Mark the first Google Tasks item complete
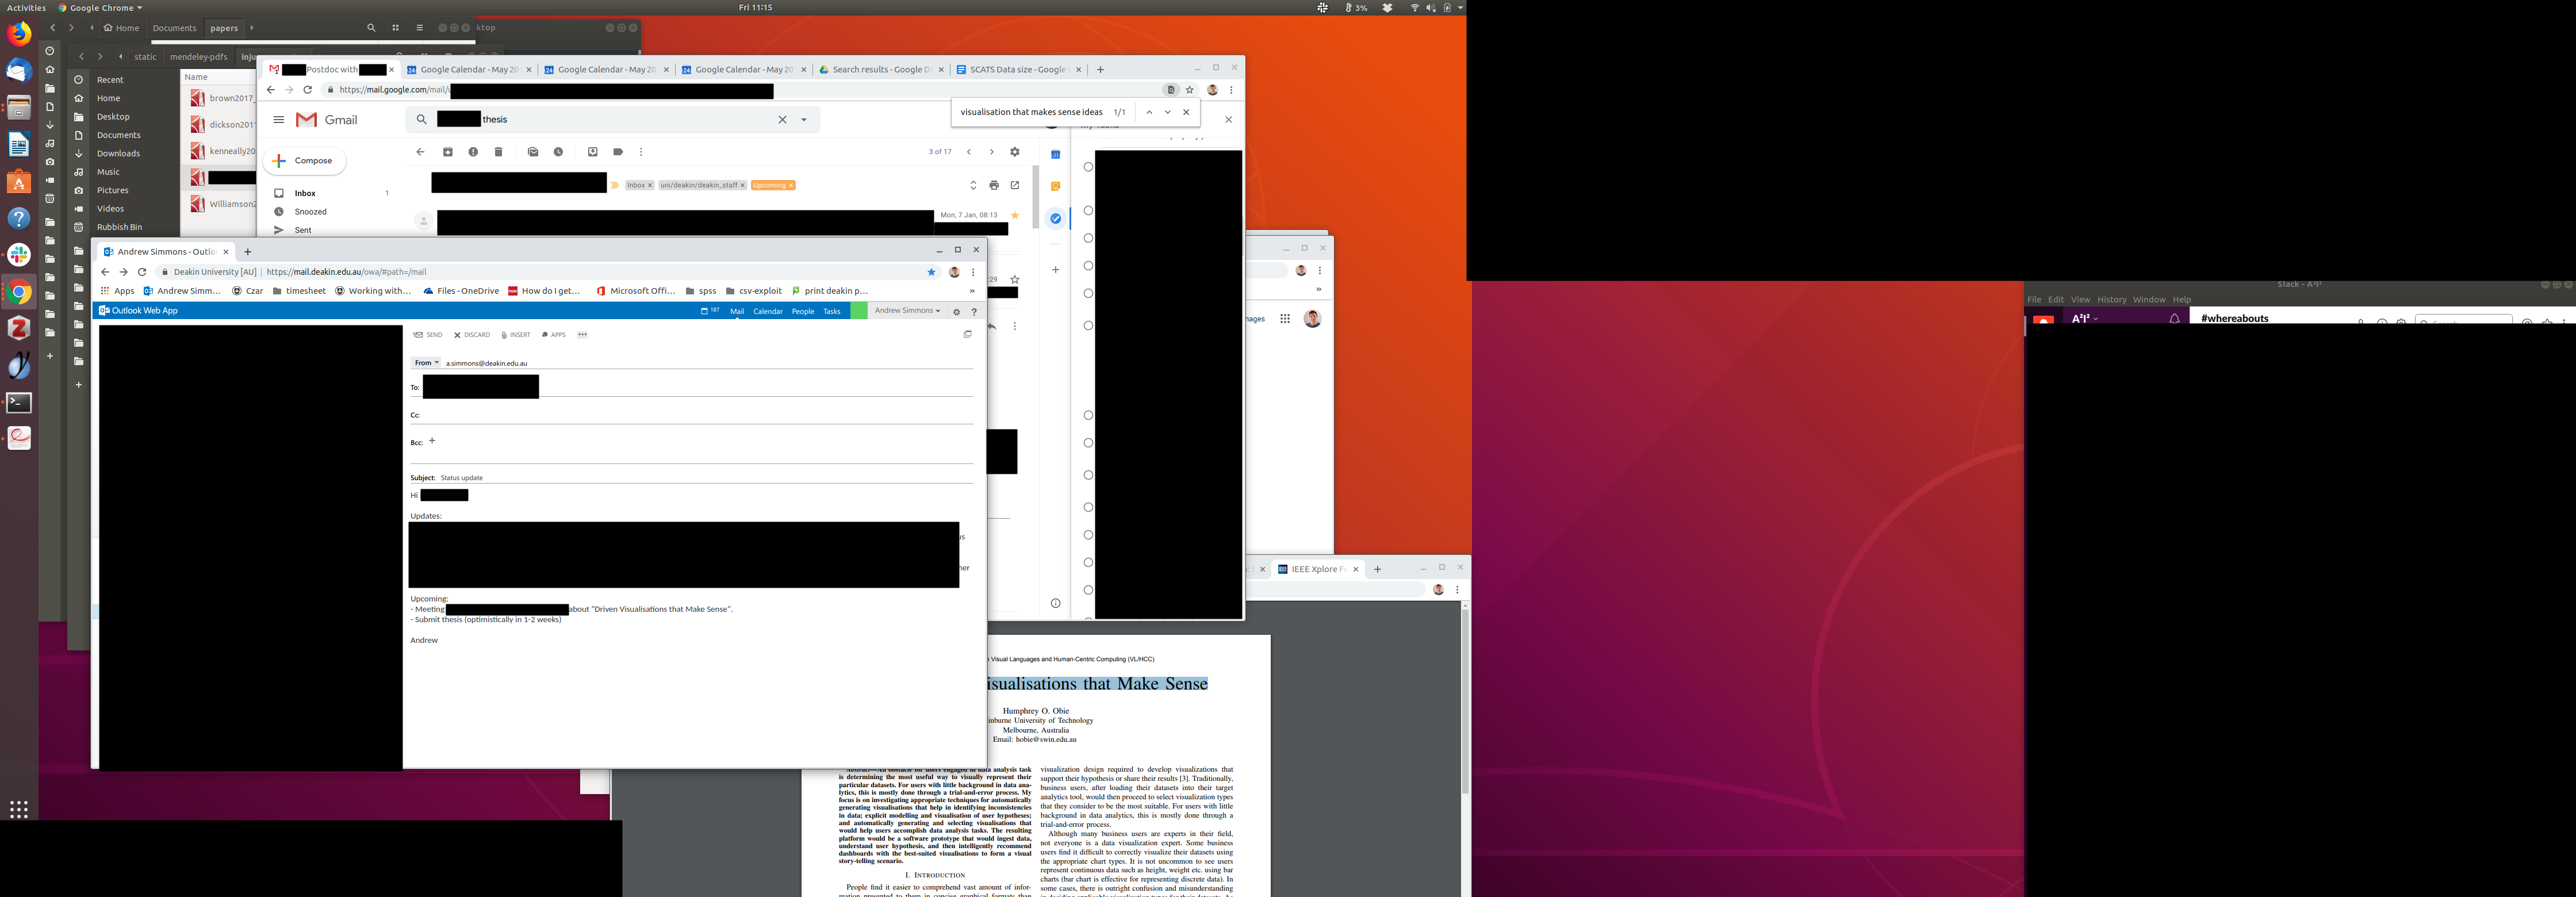 point(1088,167)
